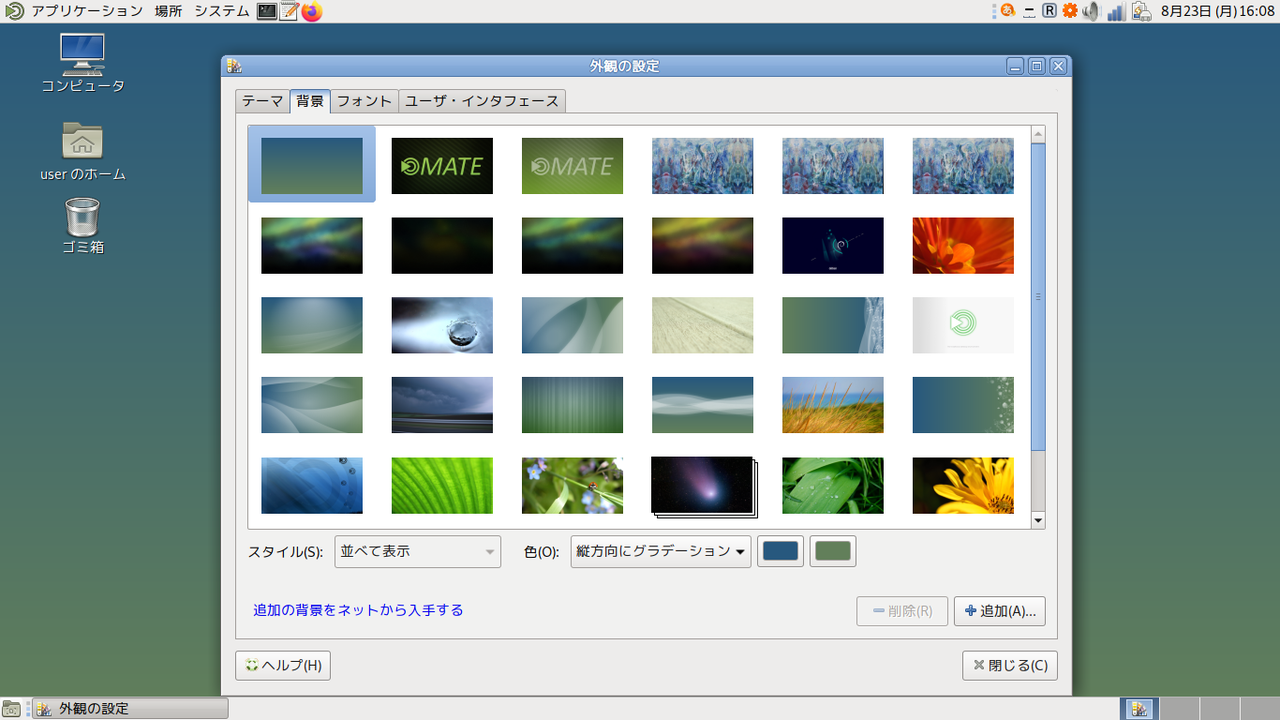The width and height of the screenshot is (1280, 720).
Task: Open the アプリケーション menu
Action: point(87,11)
